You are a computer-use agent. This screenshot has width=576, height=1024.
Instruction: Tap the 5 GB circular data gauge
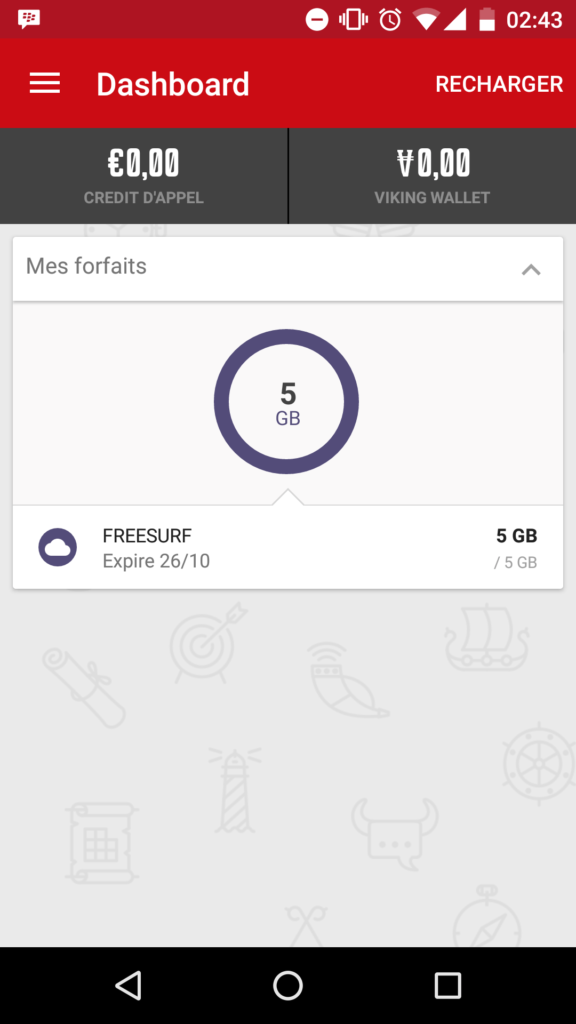pyautogui.click(x=286, y=401)
